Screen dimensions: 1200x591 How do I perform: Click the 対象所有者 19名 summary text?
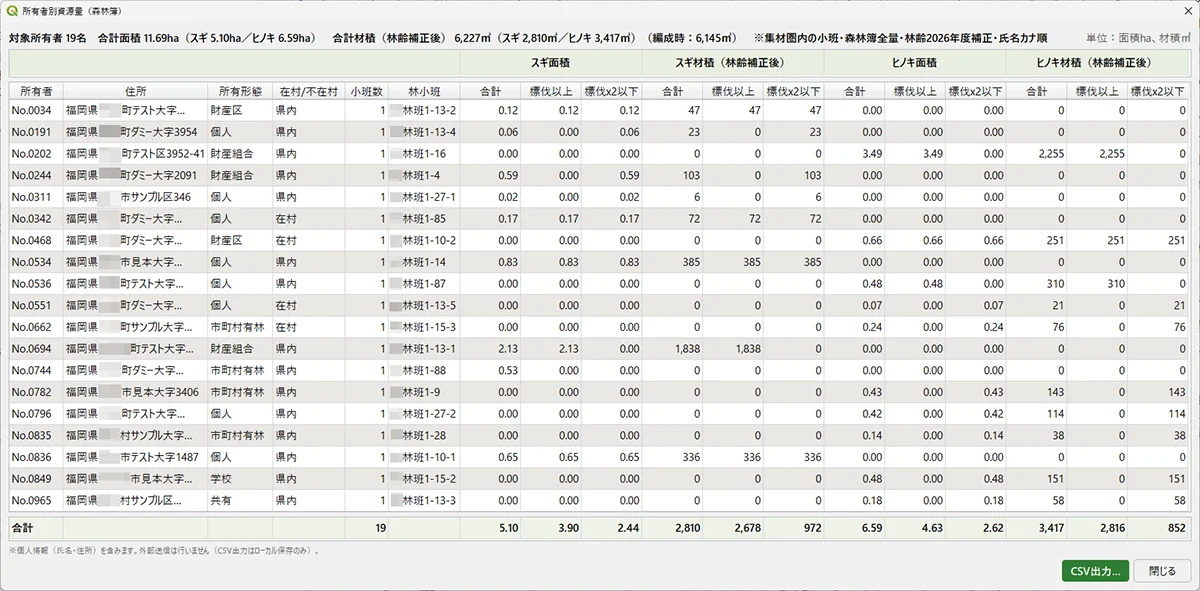point(47,38)
